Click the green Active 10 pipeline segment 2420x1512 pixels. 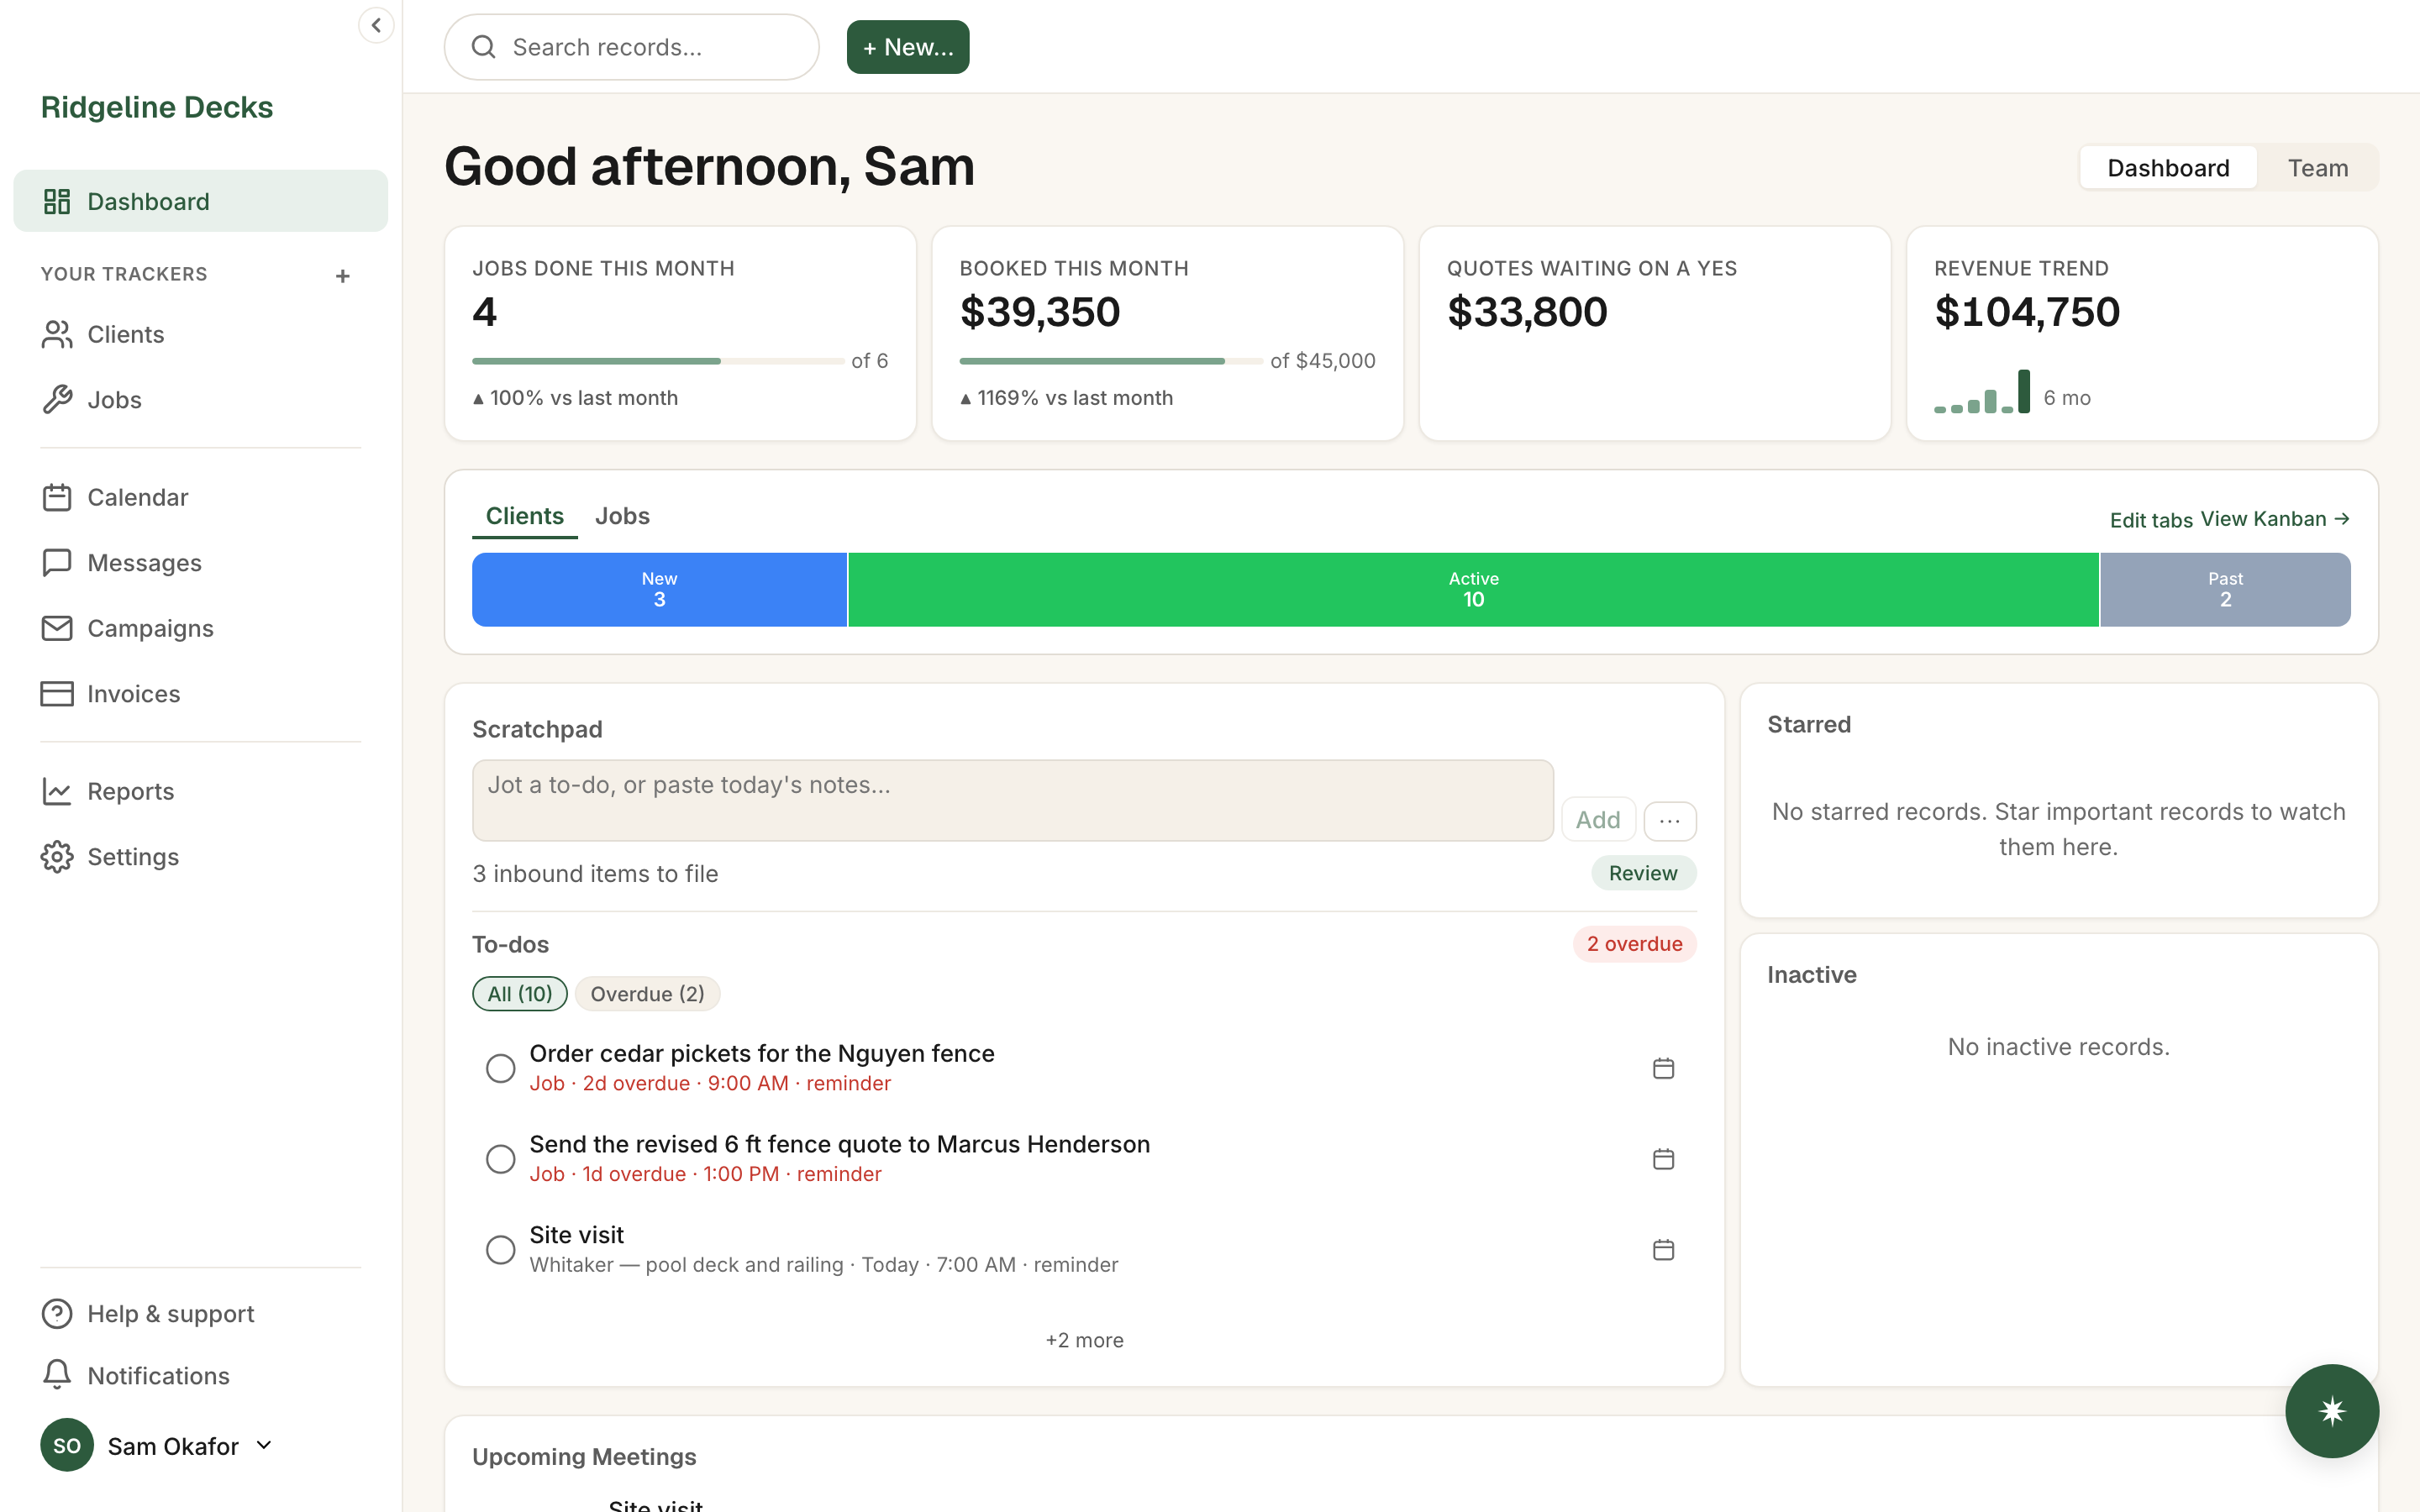pos(1473,590)
